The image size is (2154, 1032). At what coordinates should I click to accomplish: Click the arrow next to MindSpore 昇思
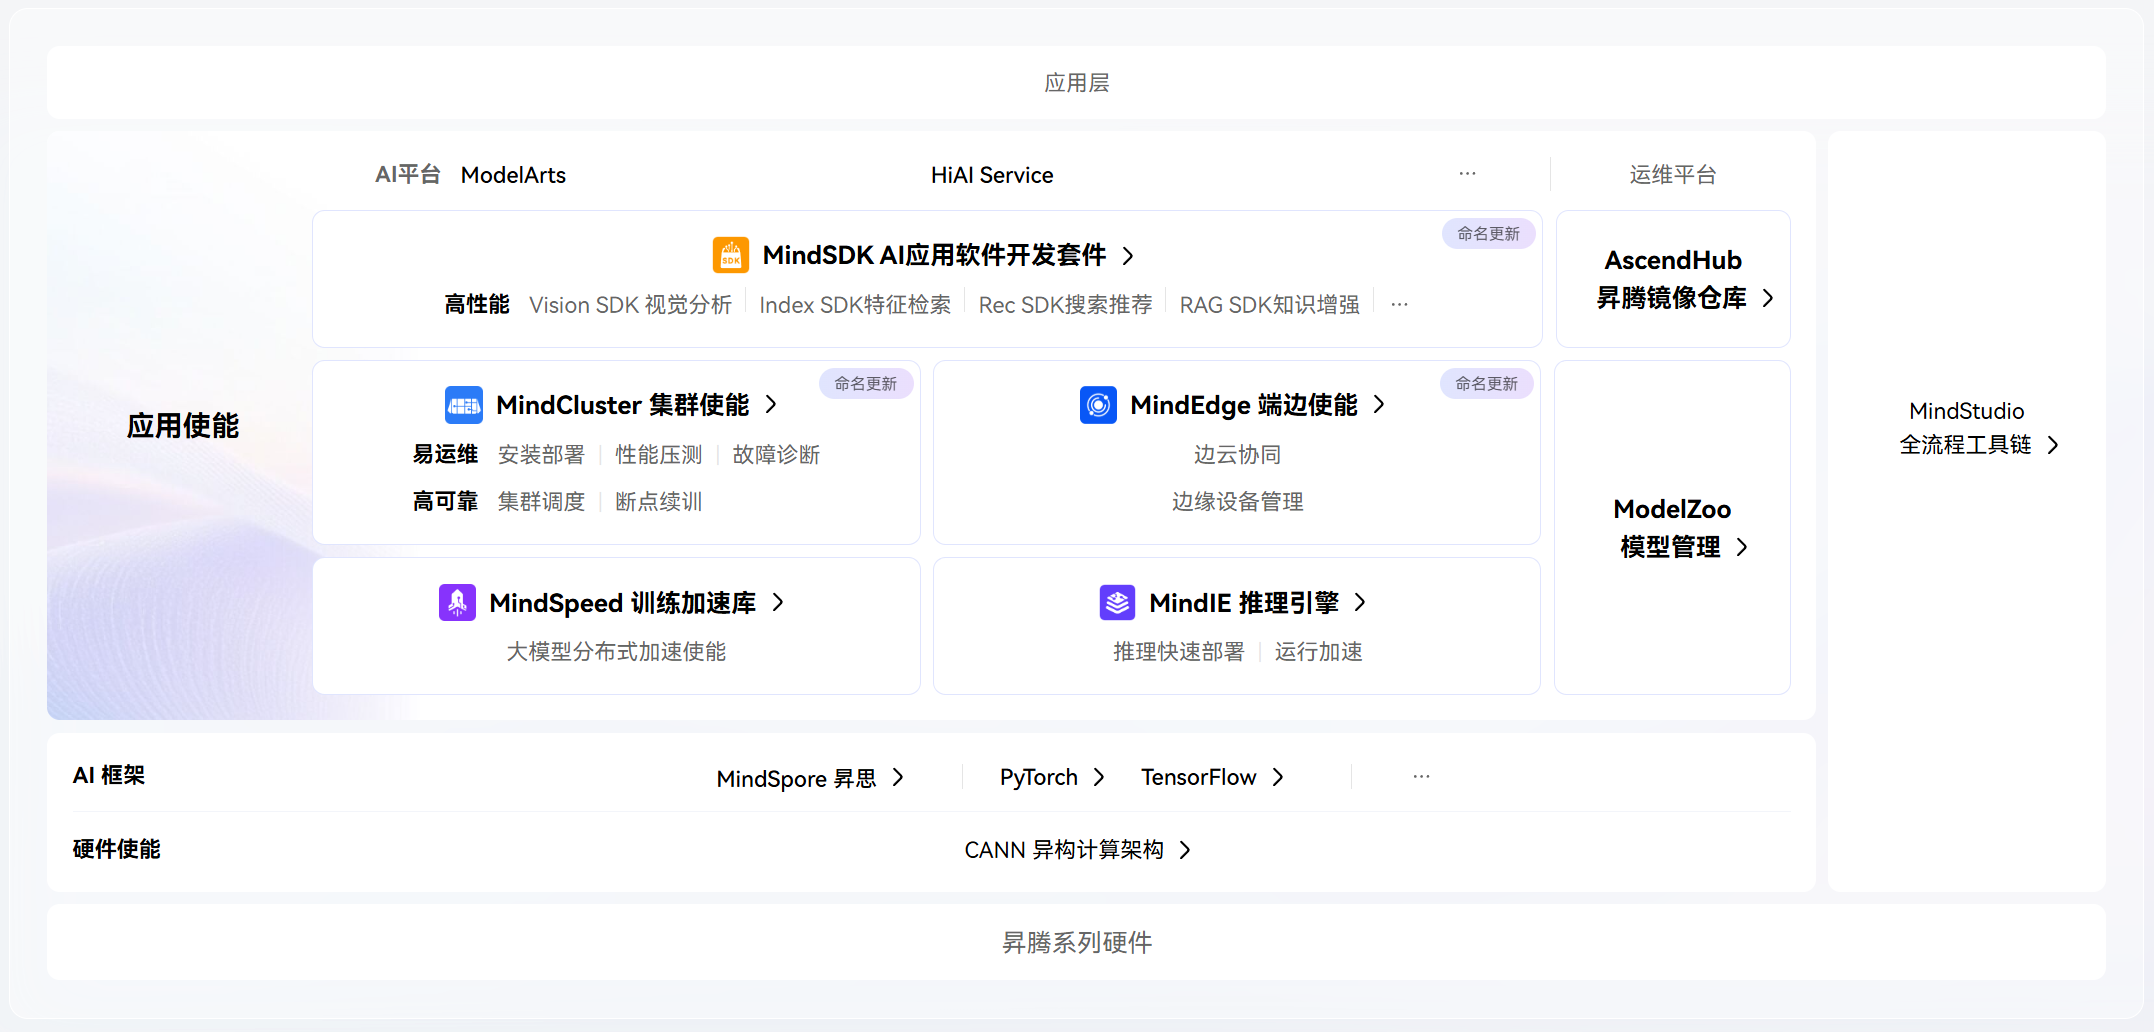click(898, 778)
